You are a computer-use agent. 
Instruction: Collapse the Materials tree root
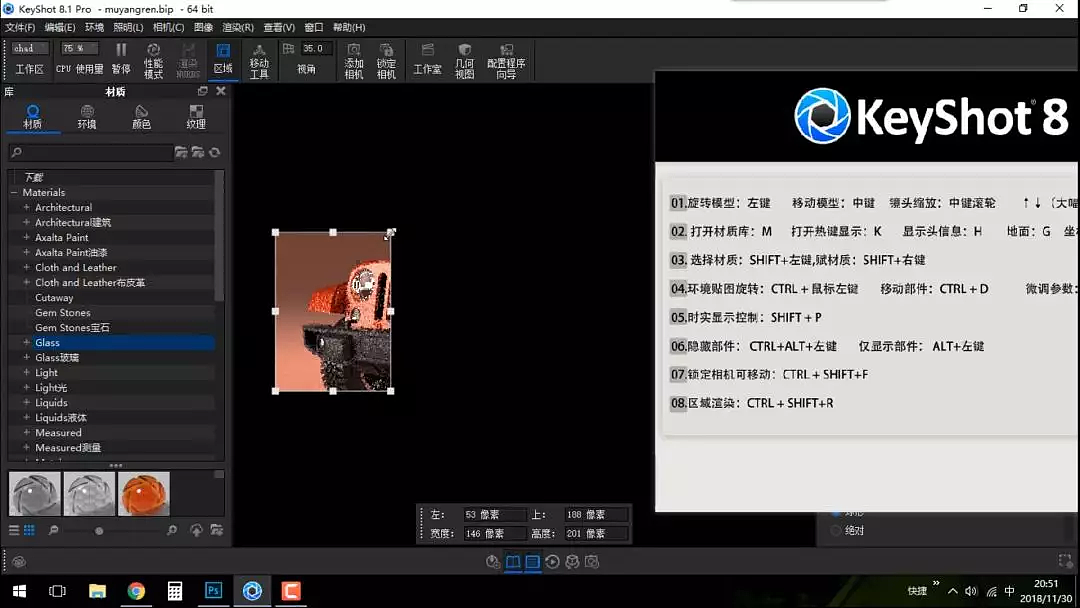(13, 192)
